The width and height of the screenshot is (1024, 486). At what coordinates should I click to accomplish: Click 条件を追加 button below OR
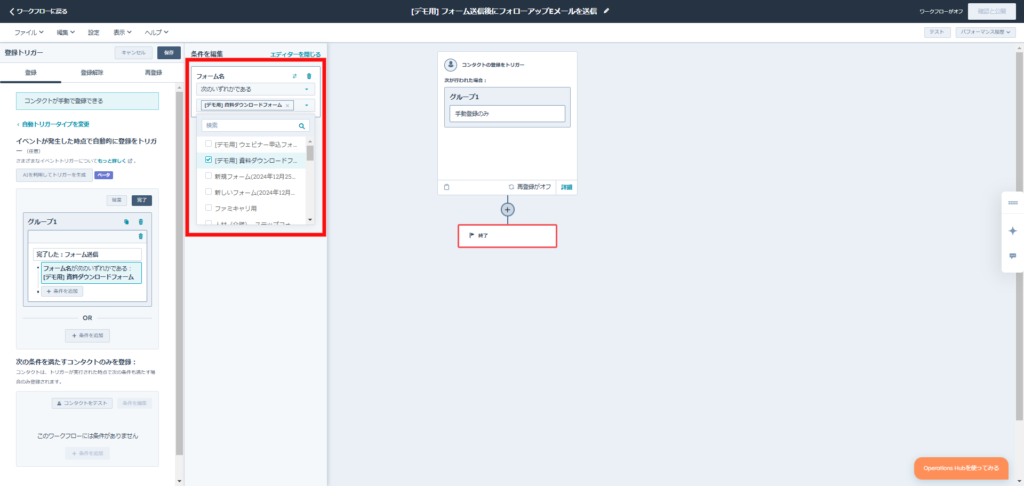pos(88,336)
